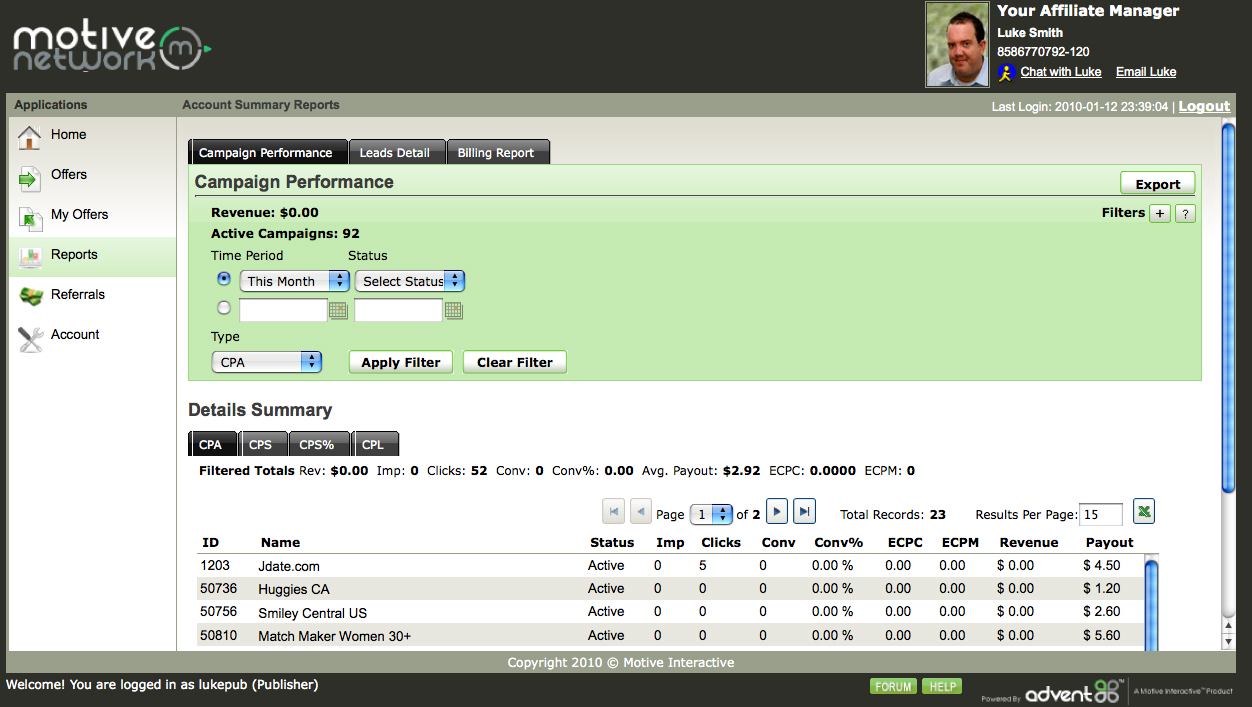Viewport: 1252px width, 707px height.
Task: Click the ID column header
Action: [x=210, y=542]
